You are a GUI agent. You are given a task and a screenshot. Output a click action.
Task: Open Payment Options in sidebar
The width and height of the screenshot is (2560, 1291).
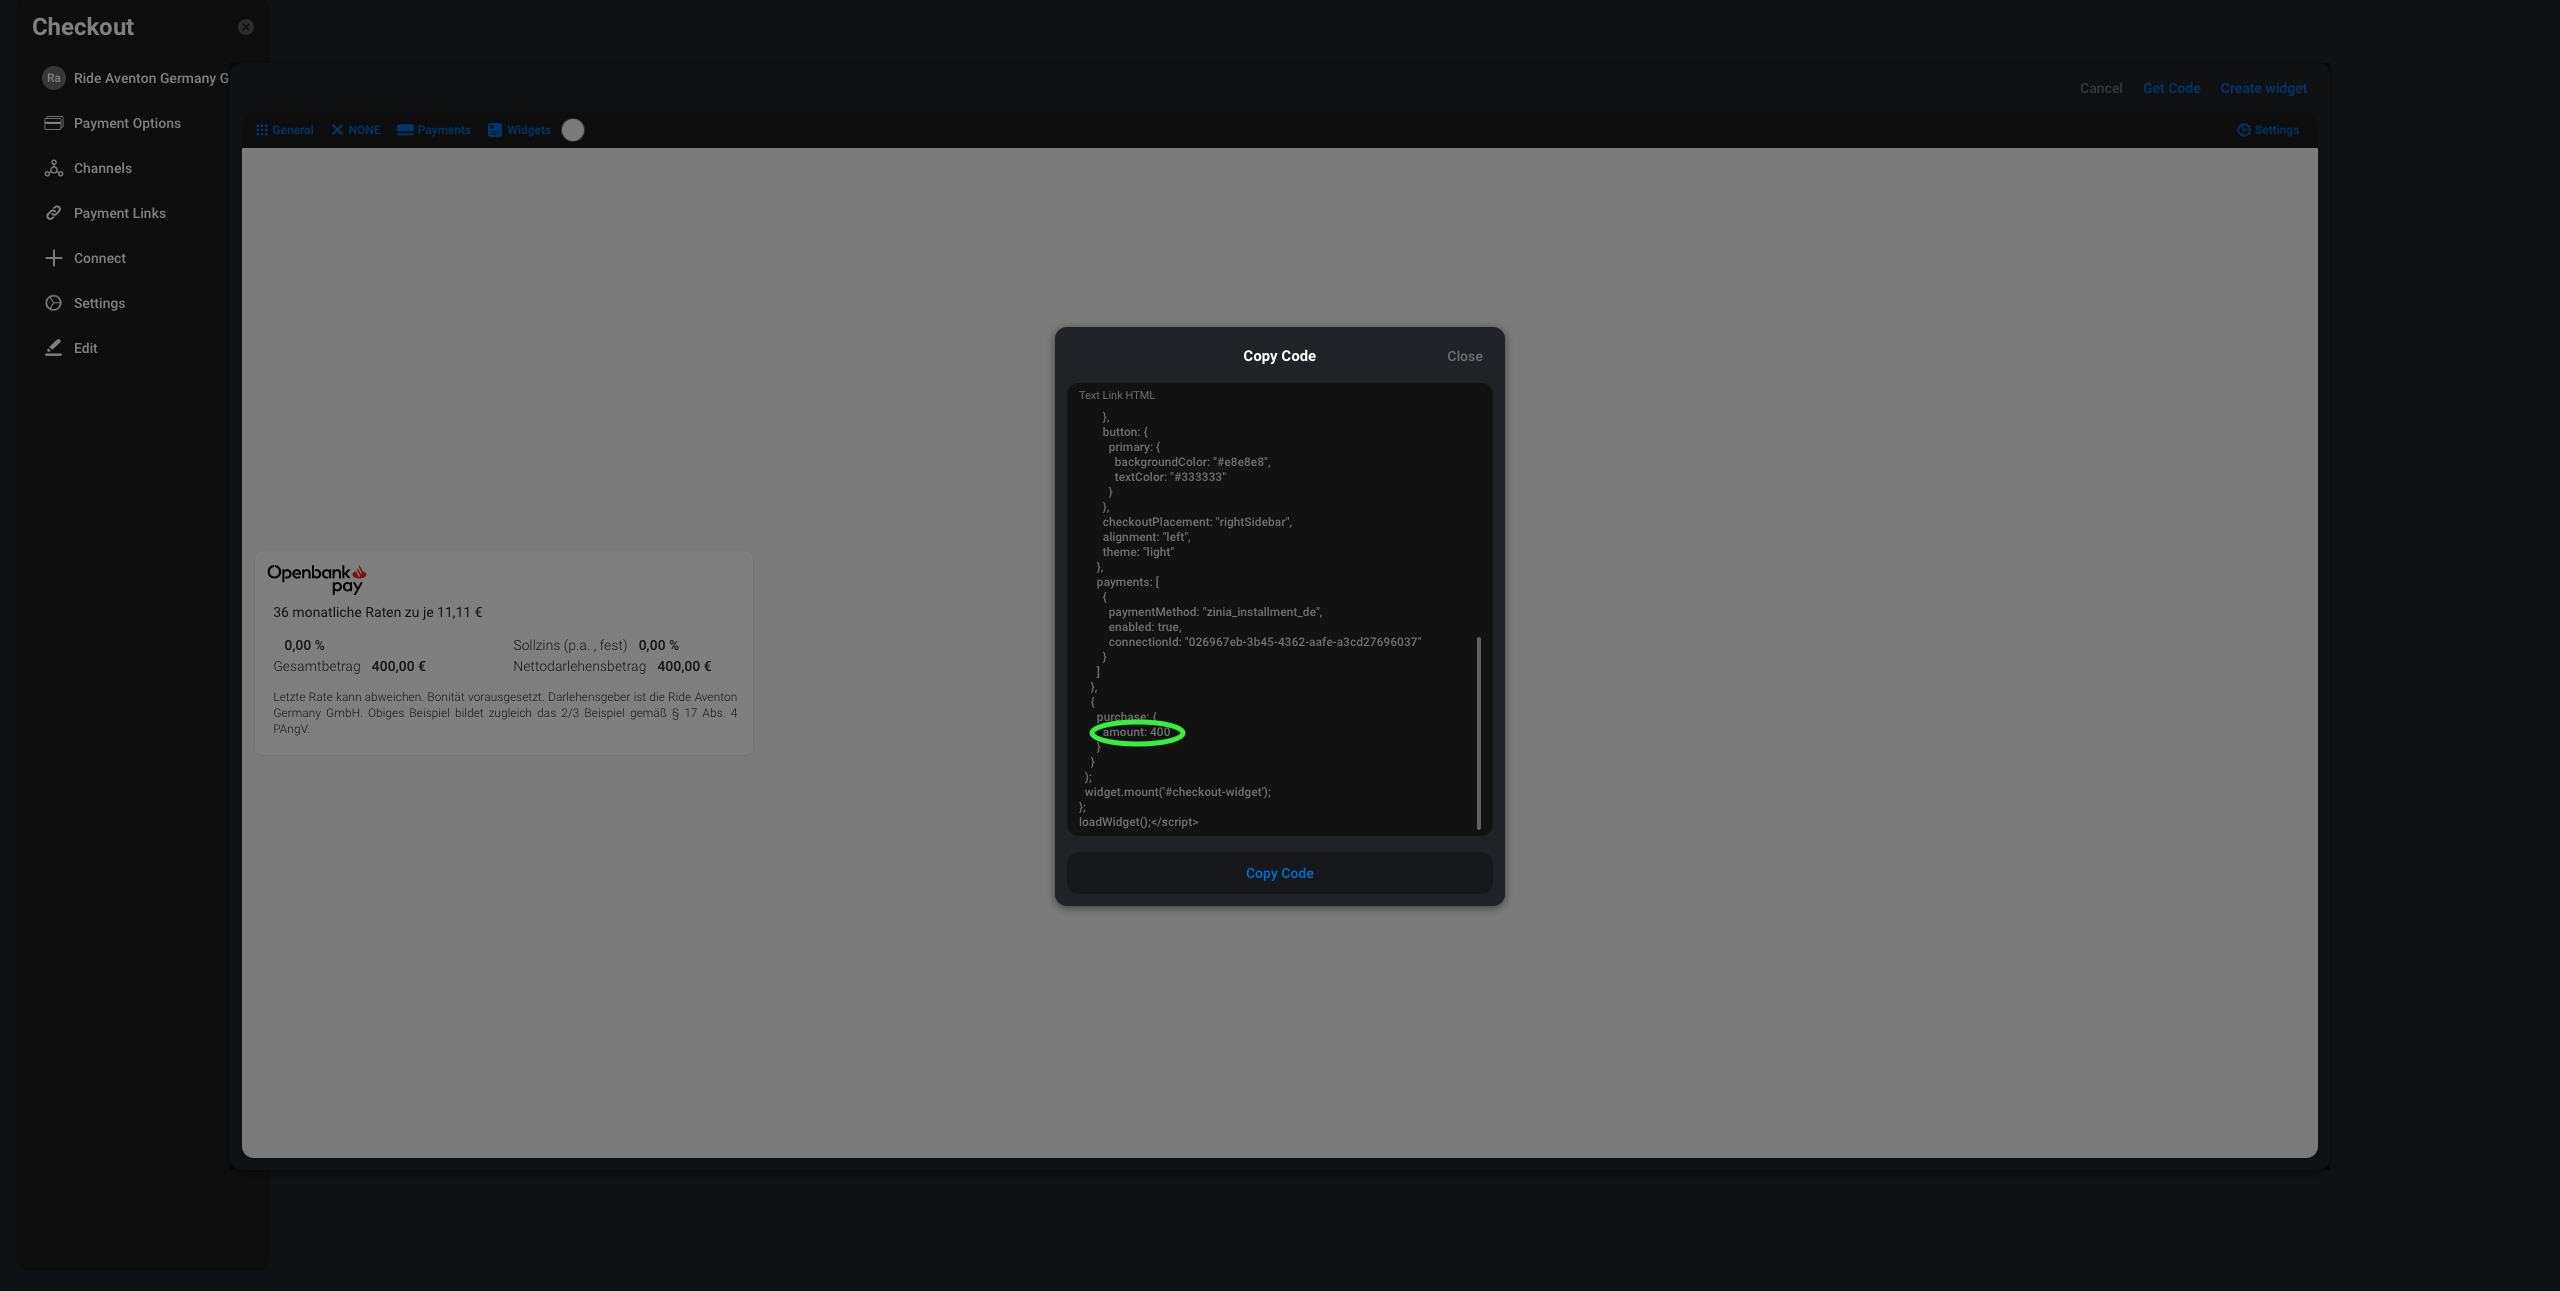[x=113, y=123]
